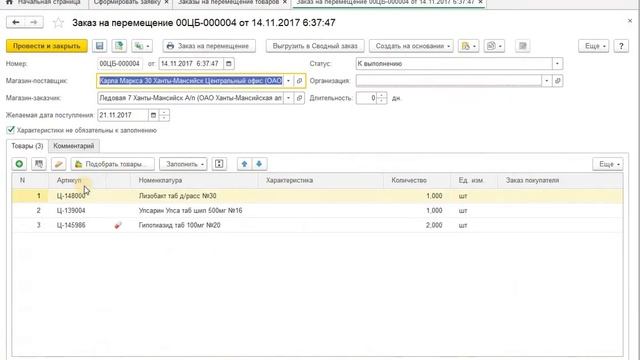Select row Гипотиазид таб 100мг №20

[x=317, y=225]
